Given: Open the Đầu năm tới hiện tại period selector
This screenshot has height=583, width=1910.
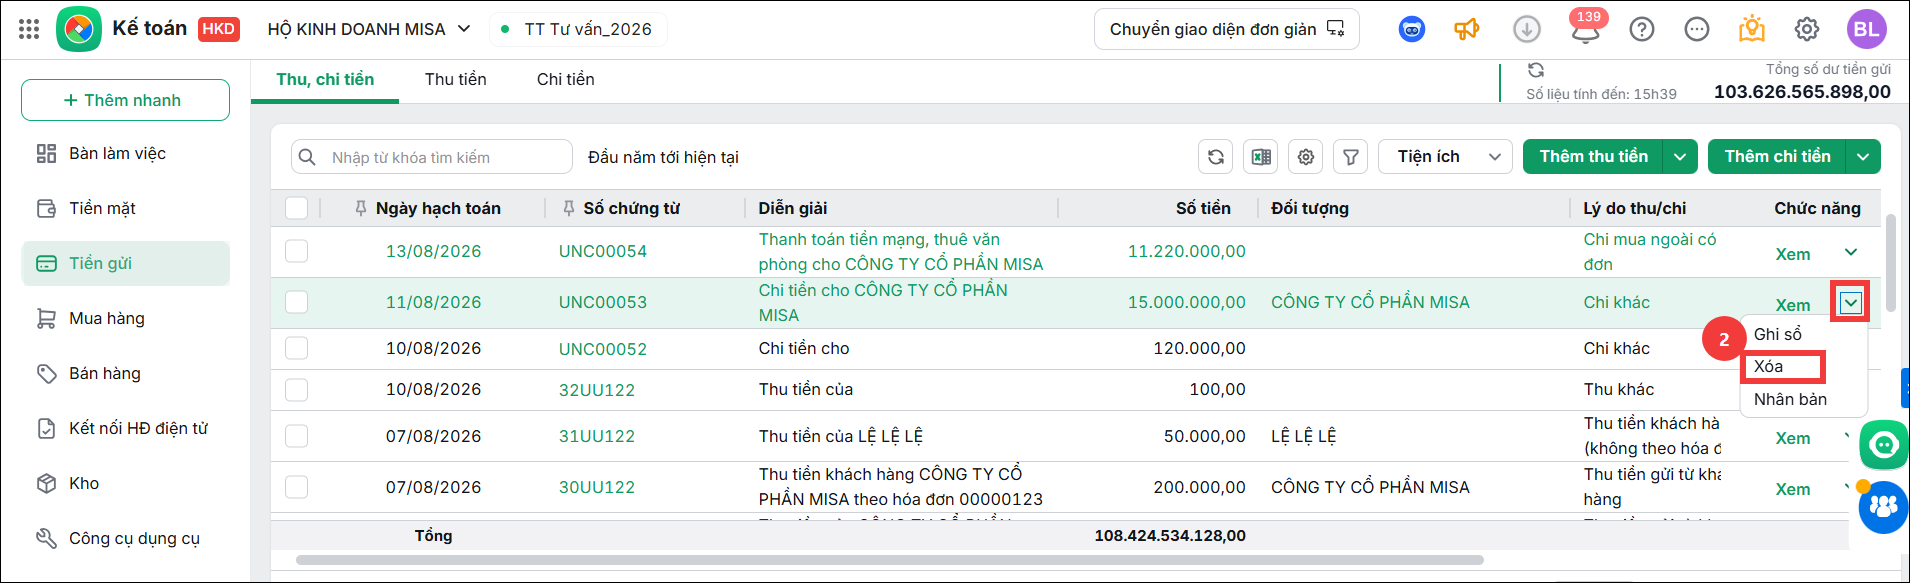Looking at the screenshot, I should point(663,157).
